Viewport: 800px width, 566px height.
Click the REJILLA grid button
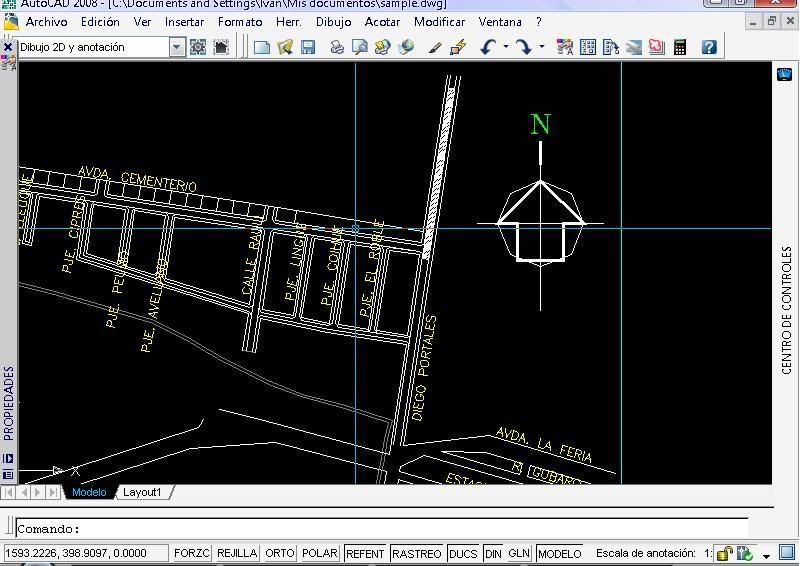(x=237, y=553)
